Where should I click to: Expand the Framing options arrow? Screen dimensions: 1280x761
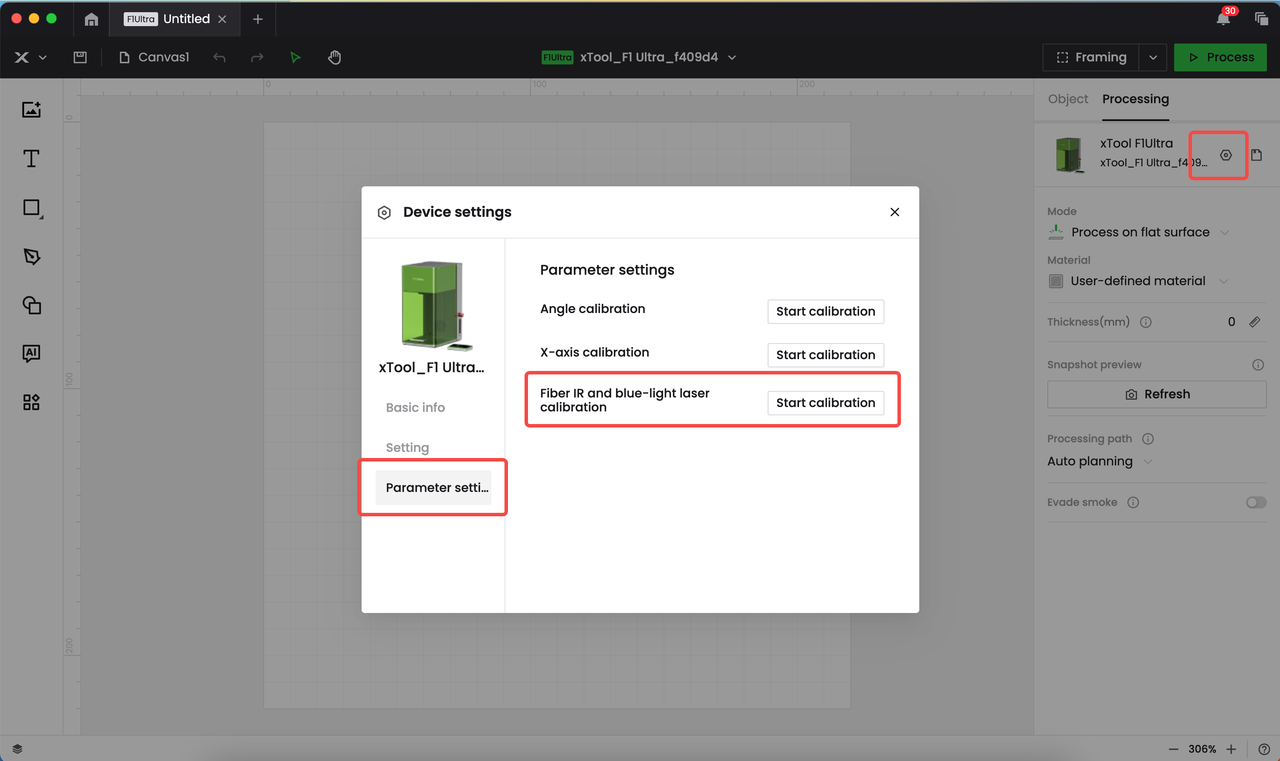click(x=1153, y=57)
